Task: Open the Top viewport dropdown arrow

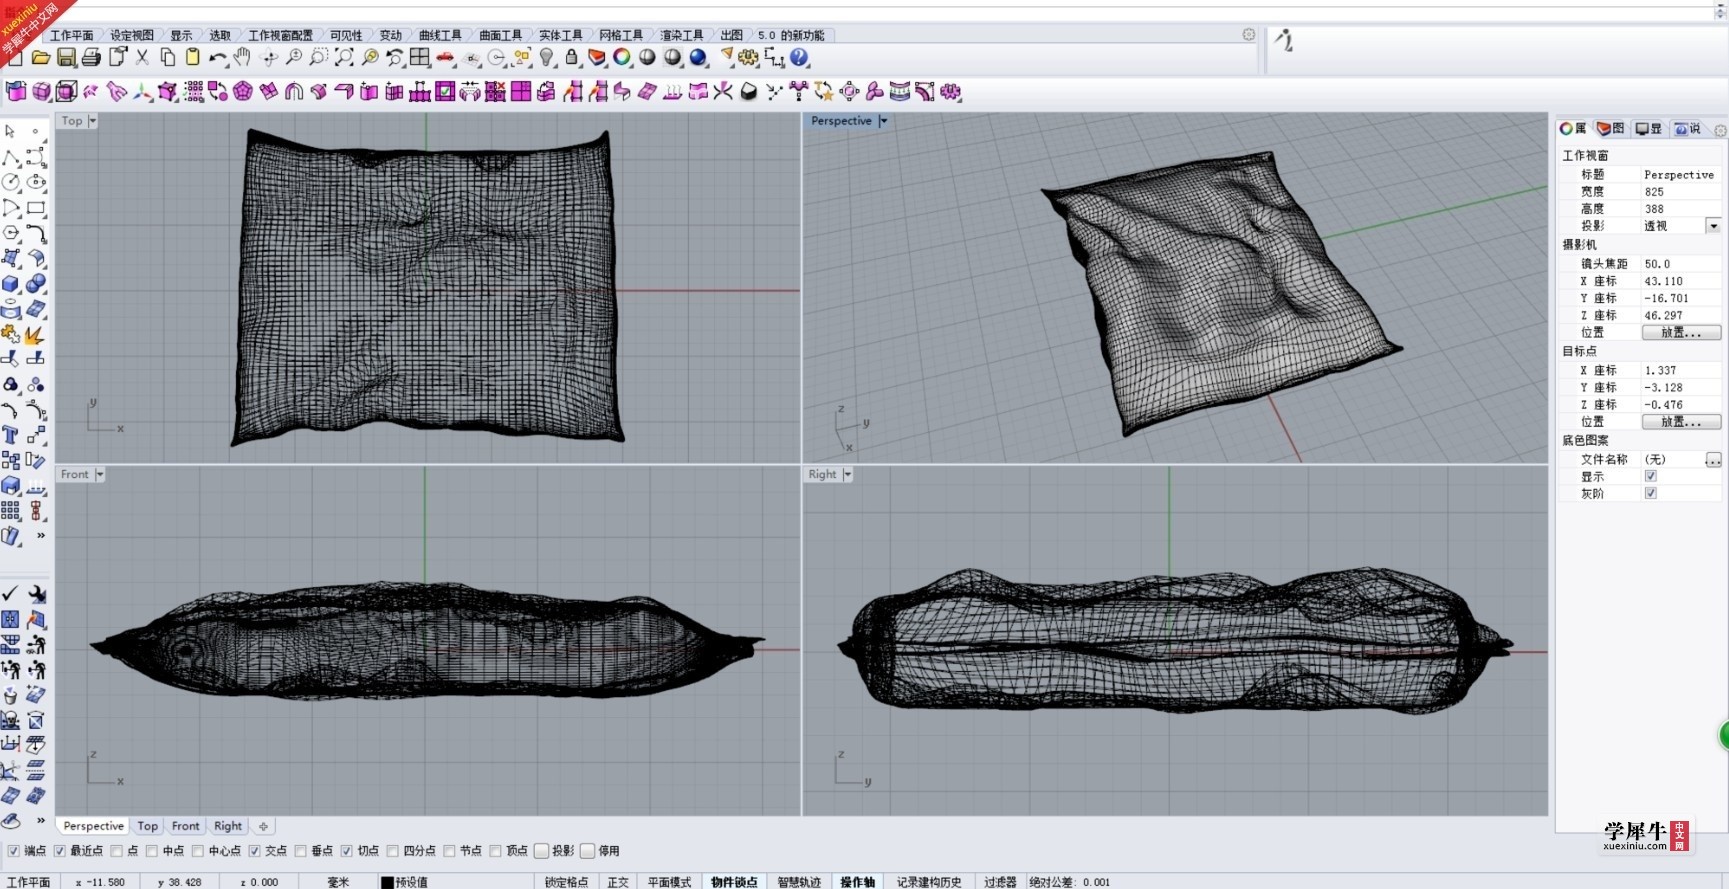Action: pos(92,121)
